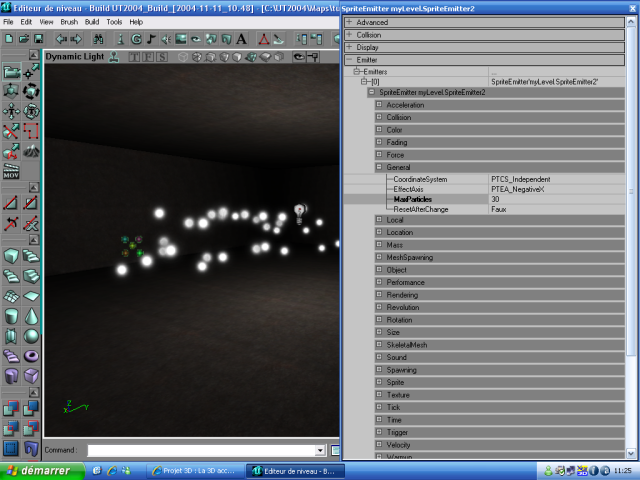Screen dimensions: 640x480
Task: Open the Build menu
Action: click(x=92, y=22)
